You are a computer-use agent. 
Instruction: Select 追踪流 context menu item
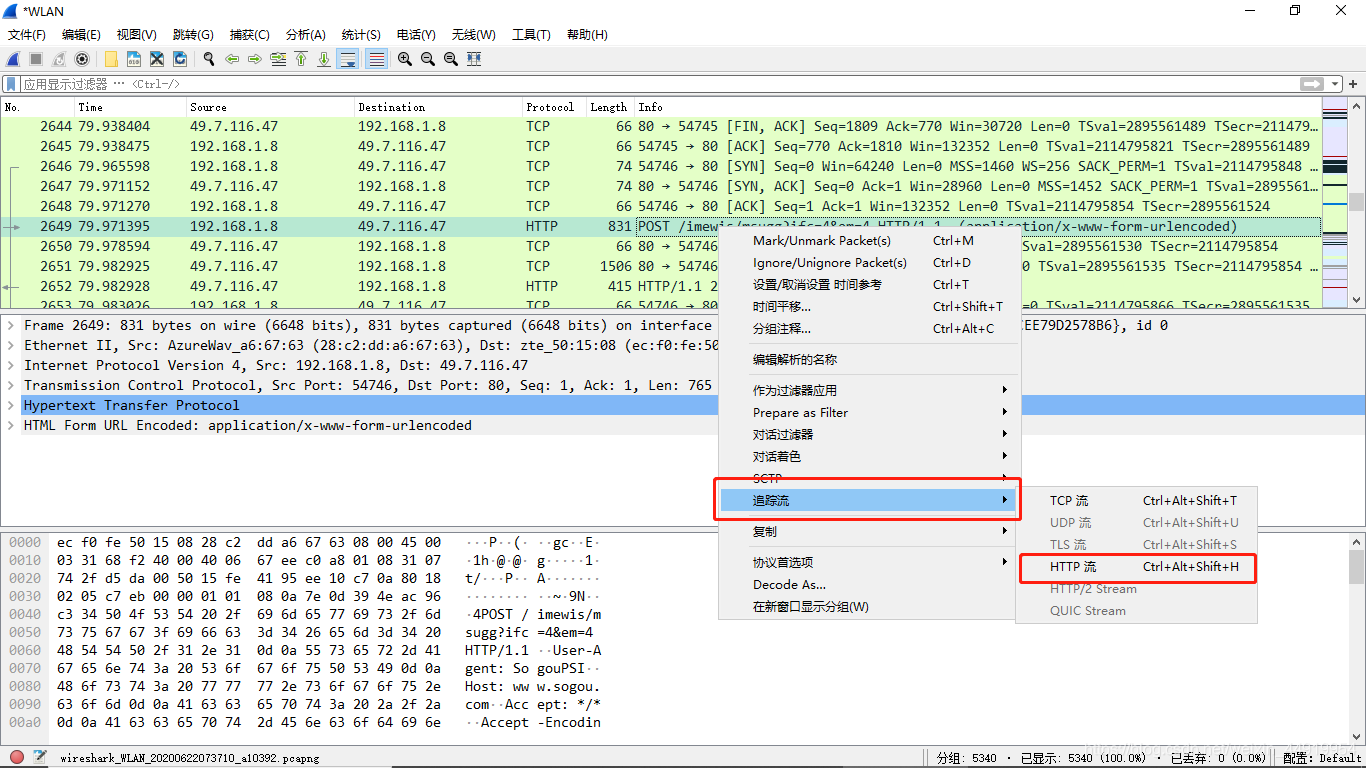[869, 500]
